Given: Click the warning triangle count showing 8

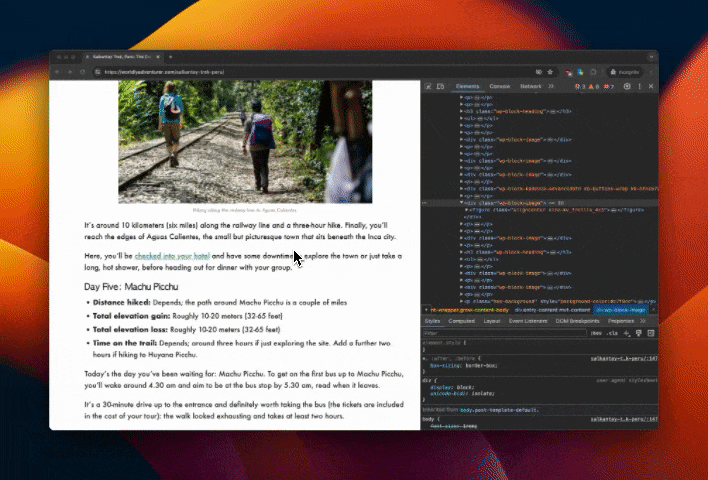Looking at the screenshot, I should tap(594, 87).
